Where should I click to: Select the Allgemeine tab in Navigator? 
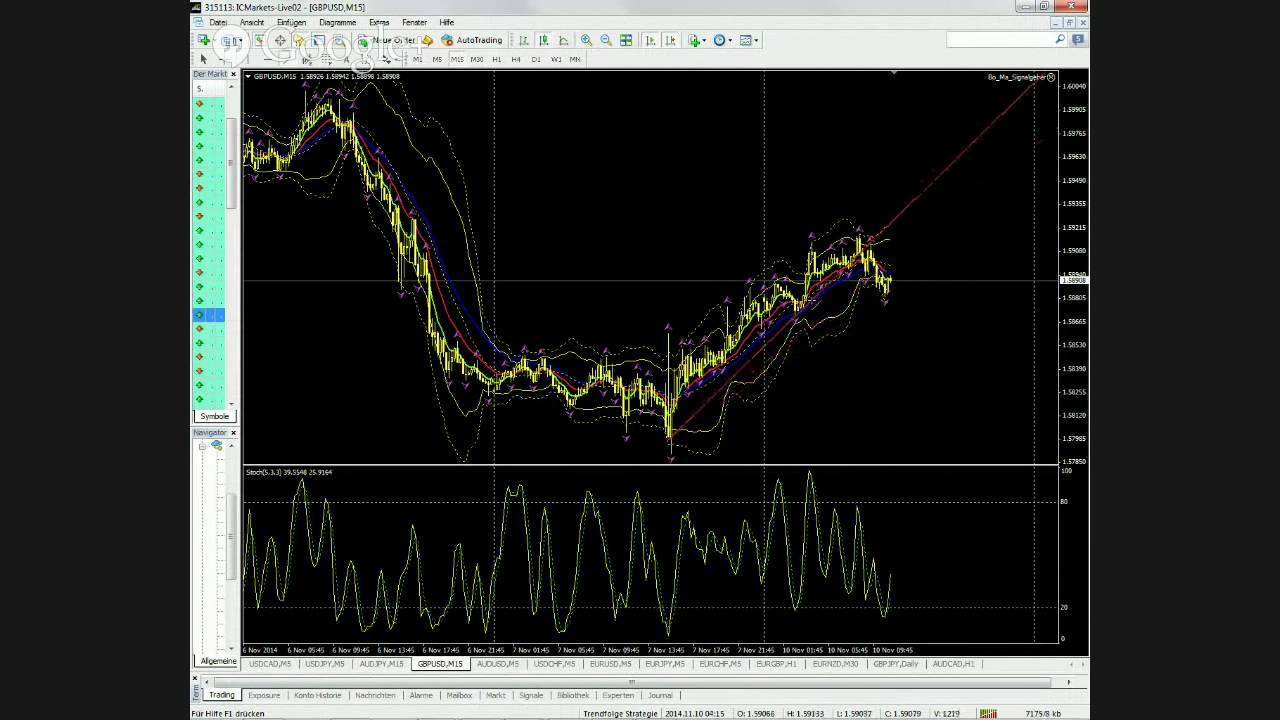[x=218, y=661]
